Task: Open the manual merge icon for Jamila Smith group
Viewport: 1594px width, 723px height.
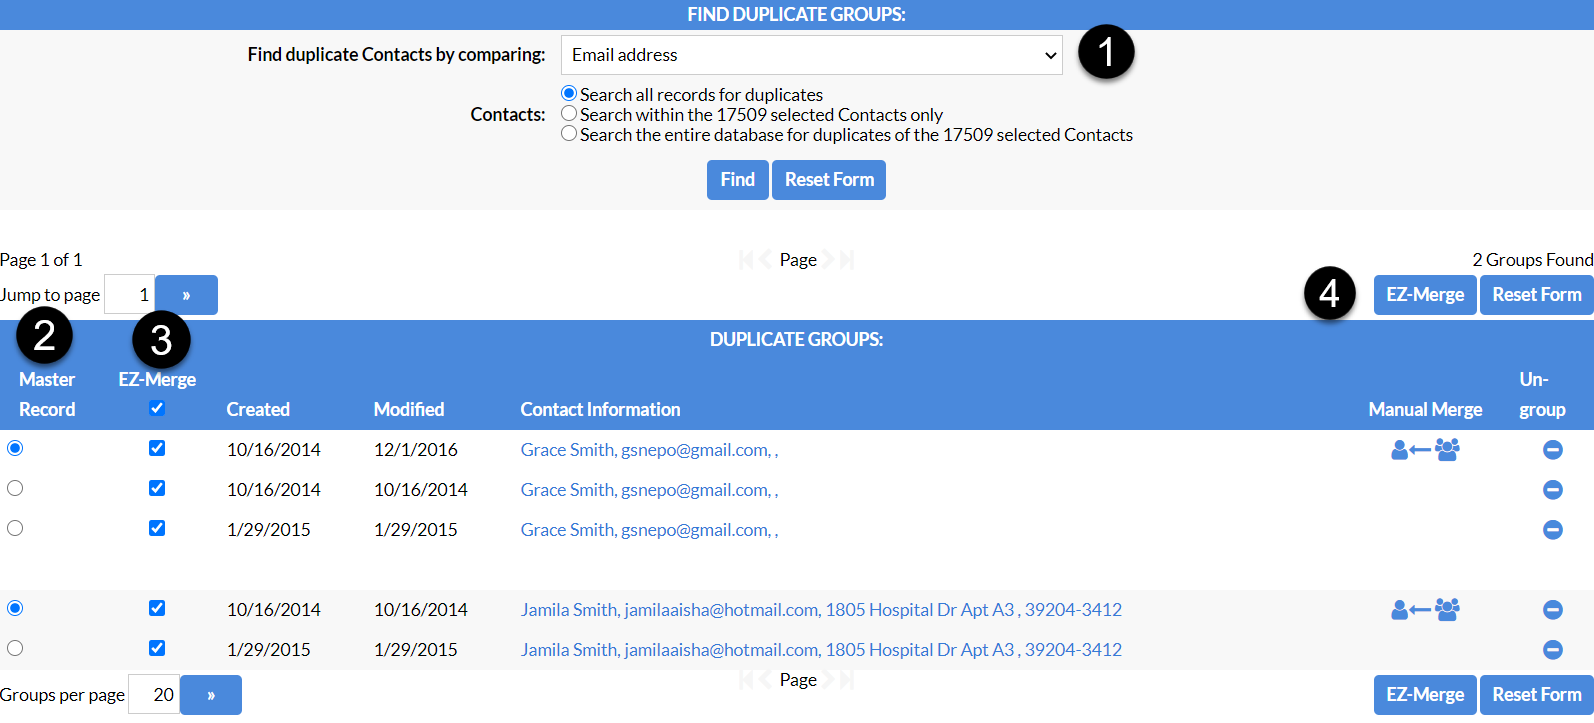Action: [x=1425, y=609]
